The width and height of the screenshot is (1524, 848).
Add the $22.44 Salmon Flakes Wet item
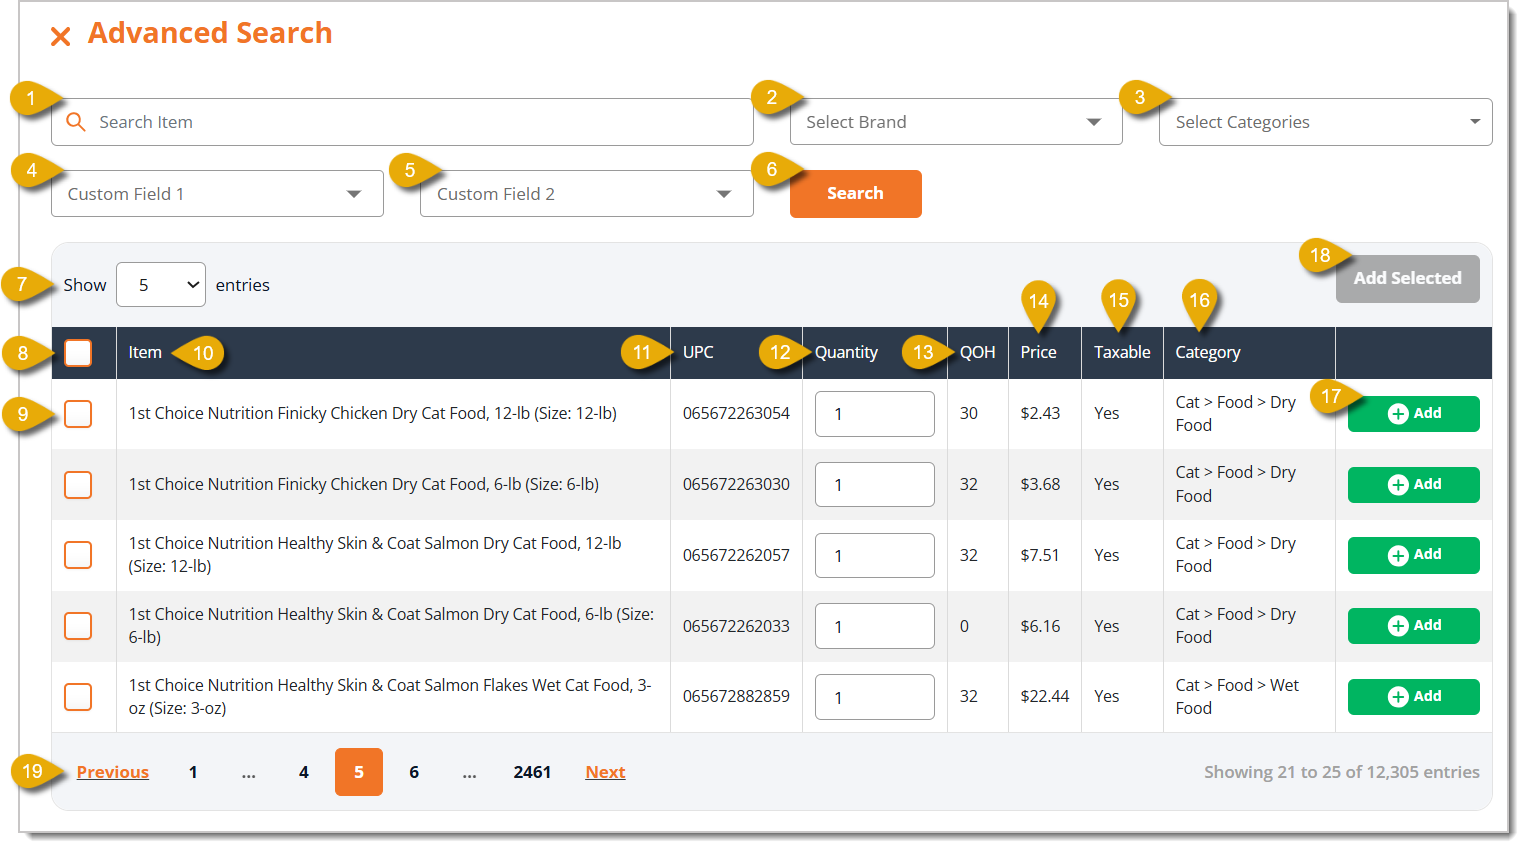1413,697
